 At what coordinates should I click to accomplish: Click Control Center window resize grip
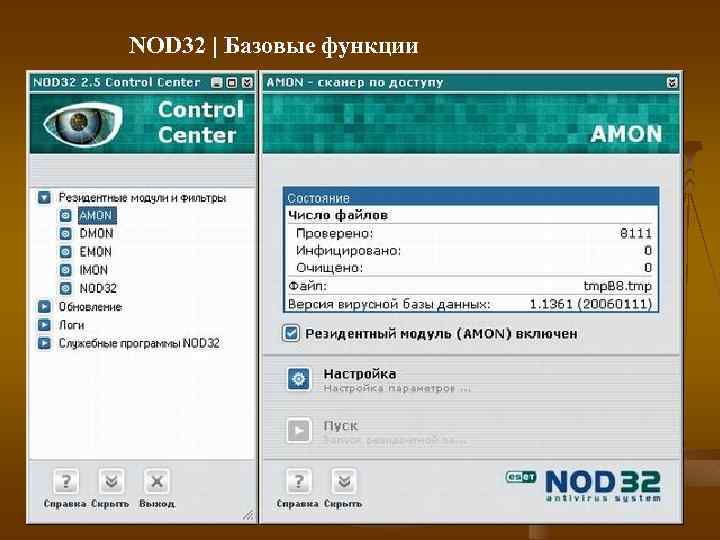click(x=248, y=515)
